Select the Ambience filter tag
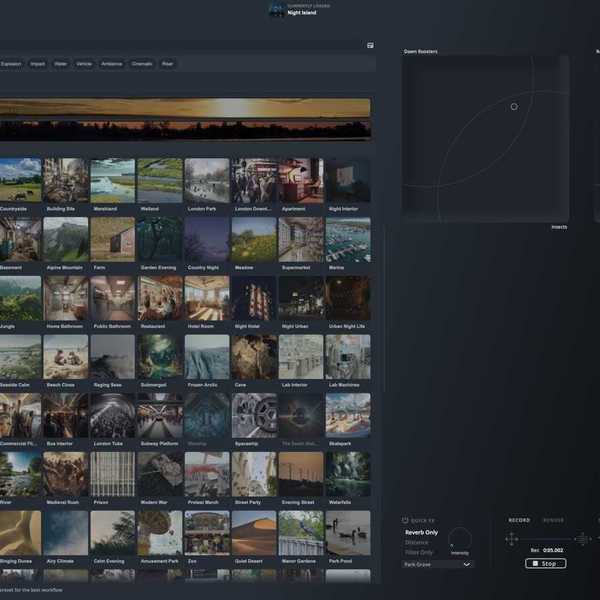Viewport: 600px width, 600px height. point(112,64)
